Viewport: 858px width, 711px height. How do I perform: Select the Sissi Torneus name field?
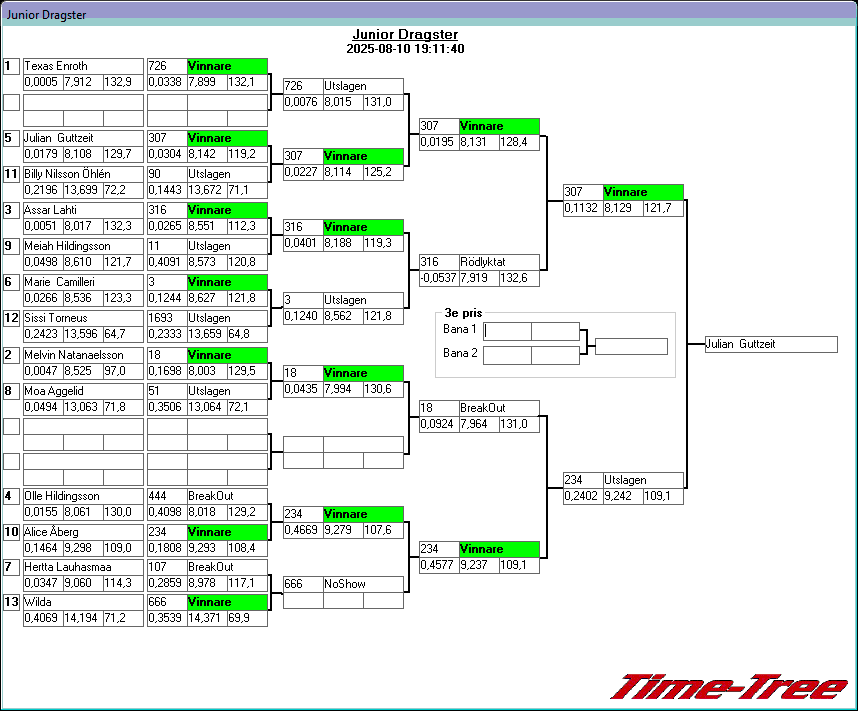[83, 318]
